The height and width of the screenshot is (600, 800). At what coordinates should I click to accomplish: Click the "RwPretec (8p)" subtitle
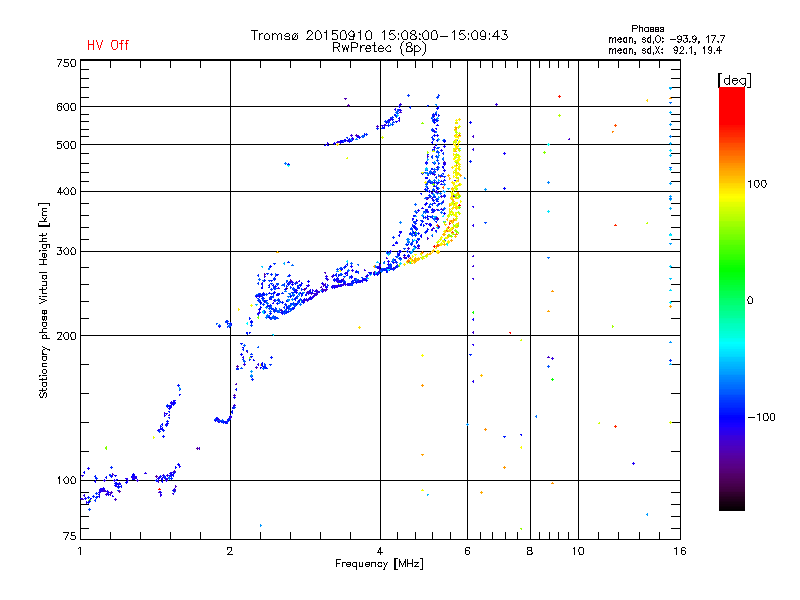click(379, 48)
